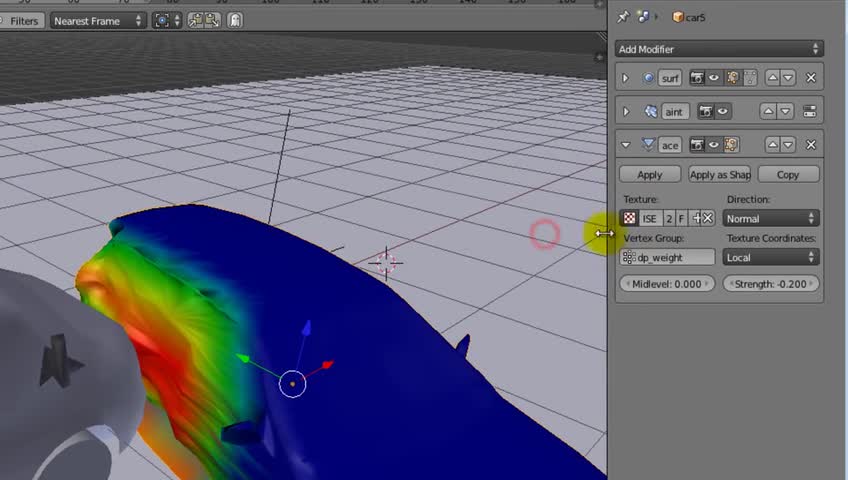
Task: Decrease Midlevel using its left arrow
Action: coord(627,284)
